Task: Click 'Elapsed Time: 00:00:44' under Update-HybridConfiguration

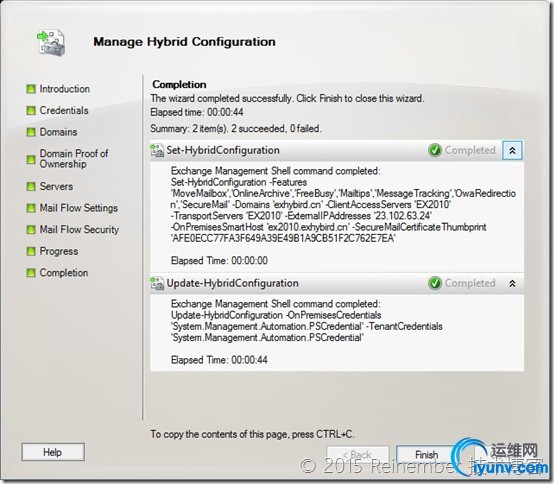Action: (x=219, y=360)
